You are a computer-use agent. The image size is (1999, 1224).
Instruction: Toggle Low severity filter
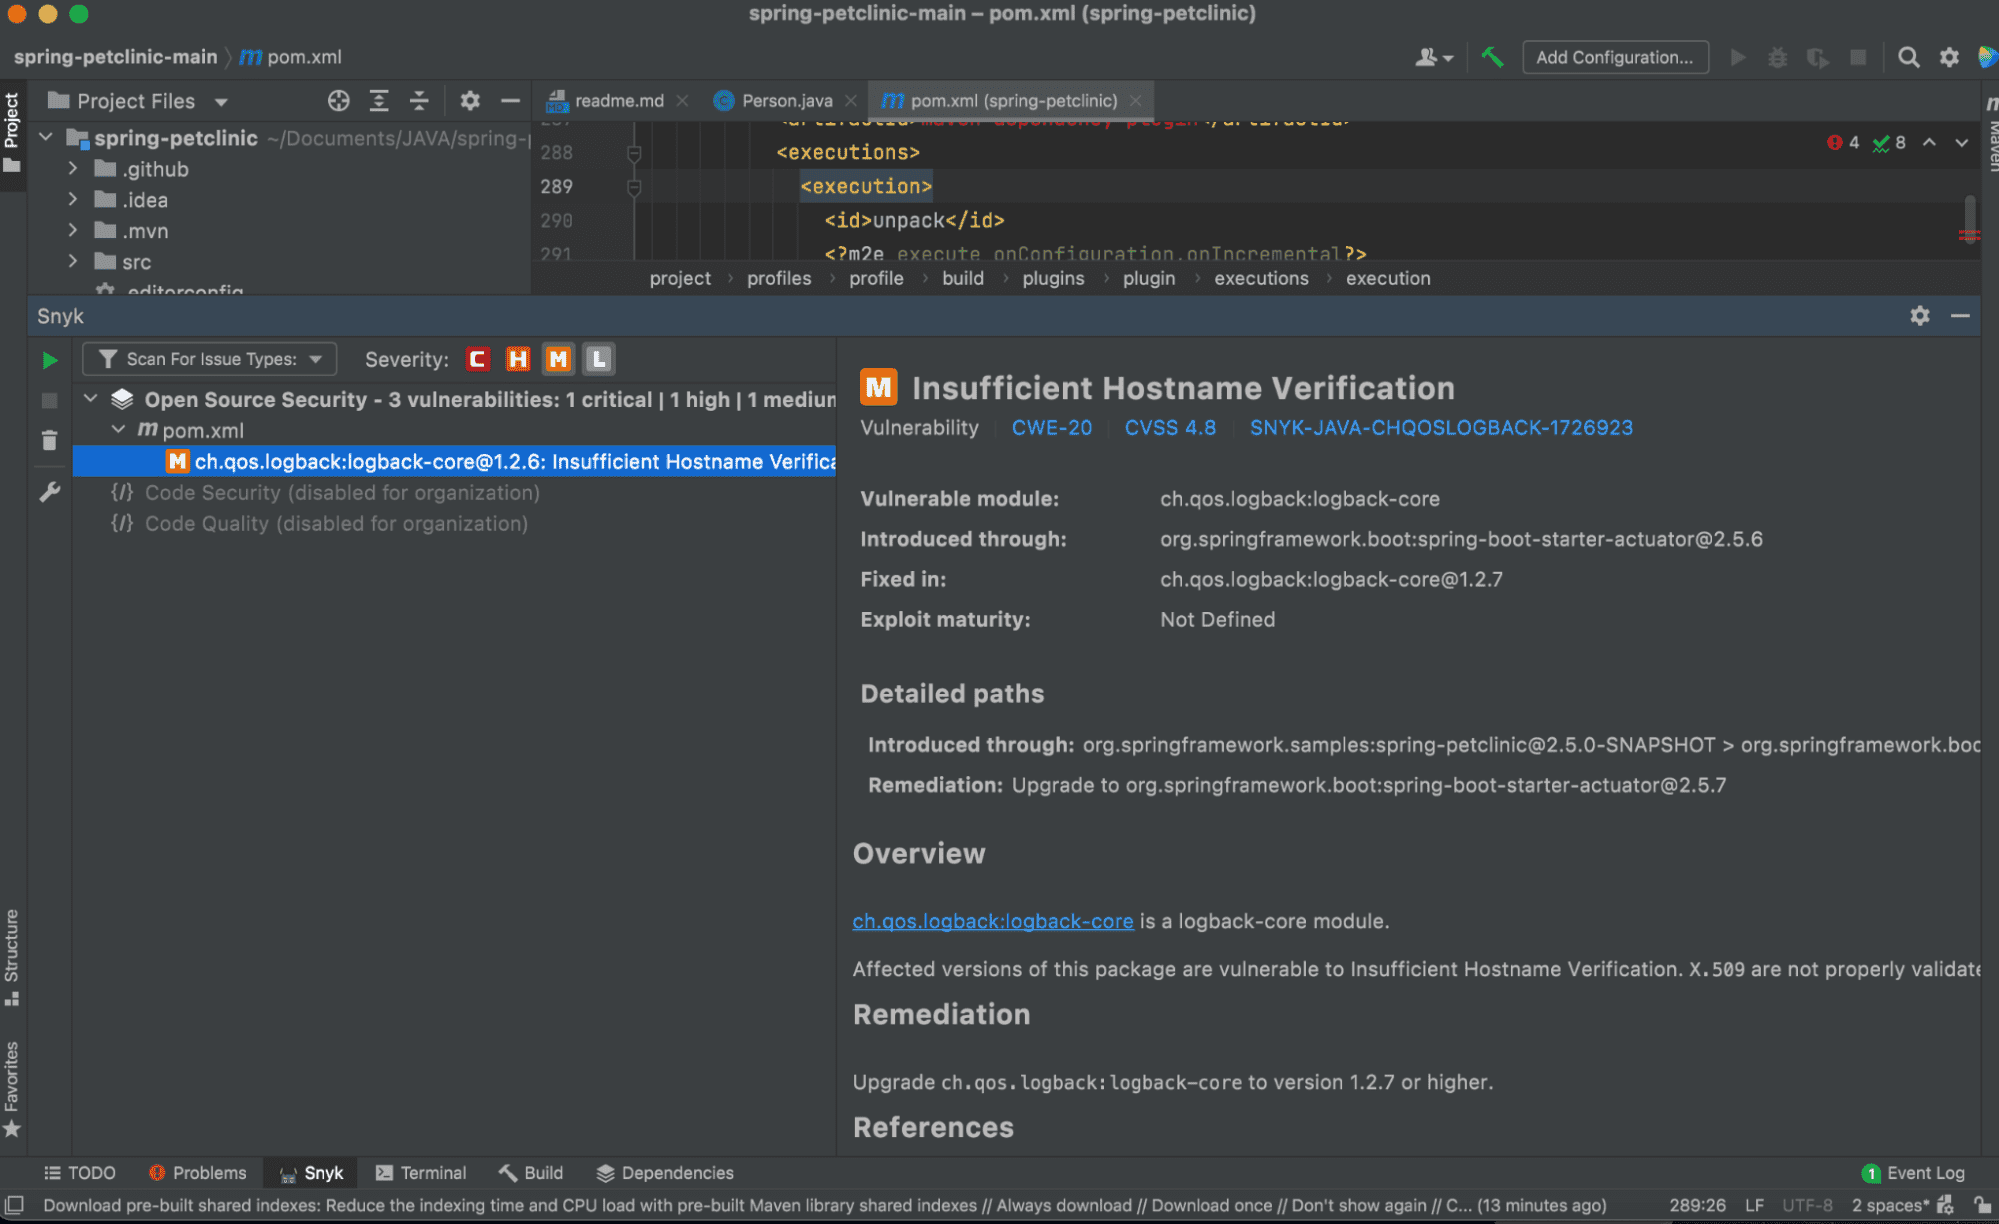(597, 358)
